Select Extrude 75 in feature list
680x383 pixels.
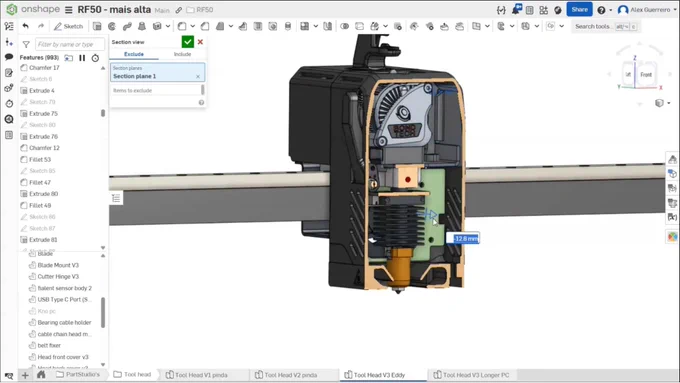(x=43, y=114)
